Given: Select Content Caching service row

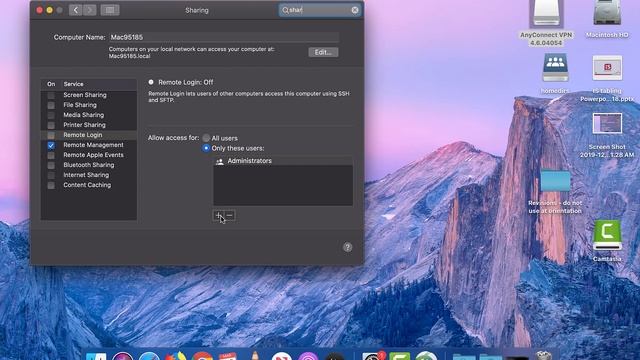Looking at the screenshot, I should [x=89, y=185].
